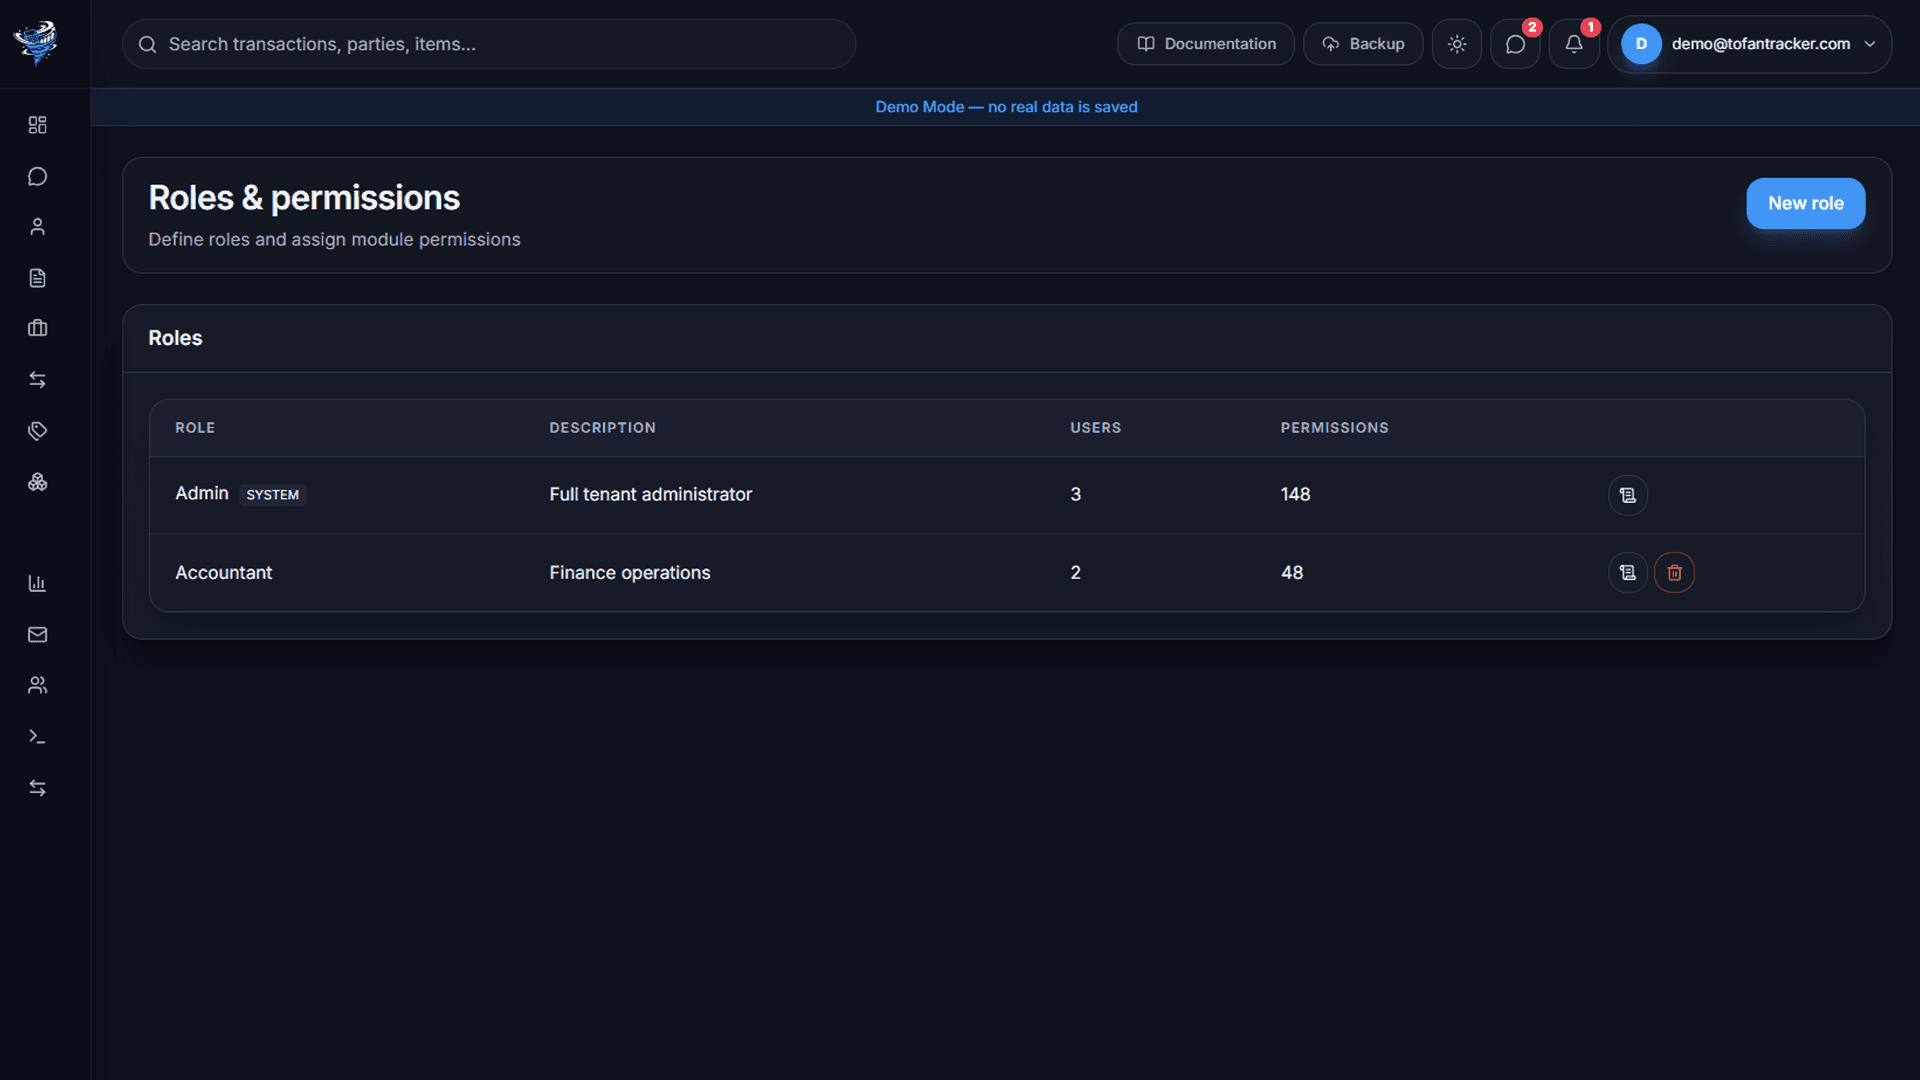
Task: Open the upper transfer arrows icon in sidebar
Action: click(37, 379)
